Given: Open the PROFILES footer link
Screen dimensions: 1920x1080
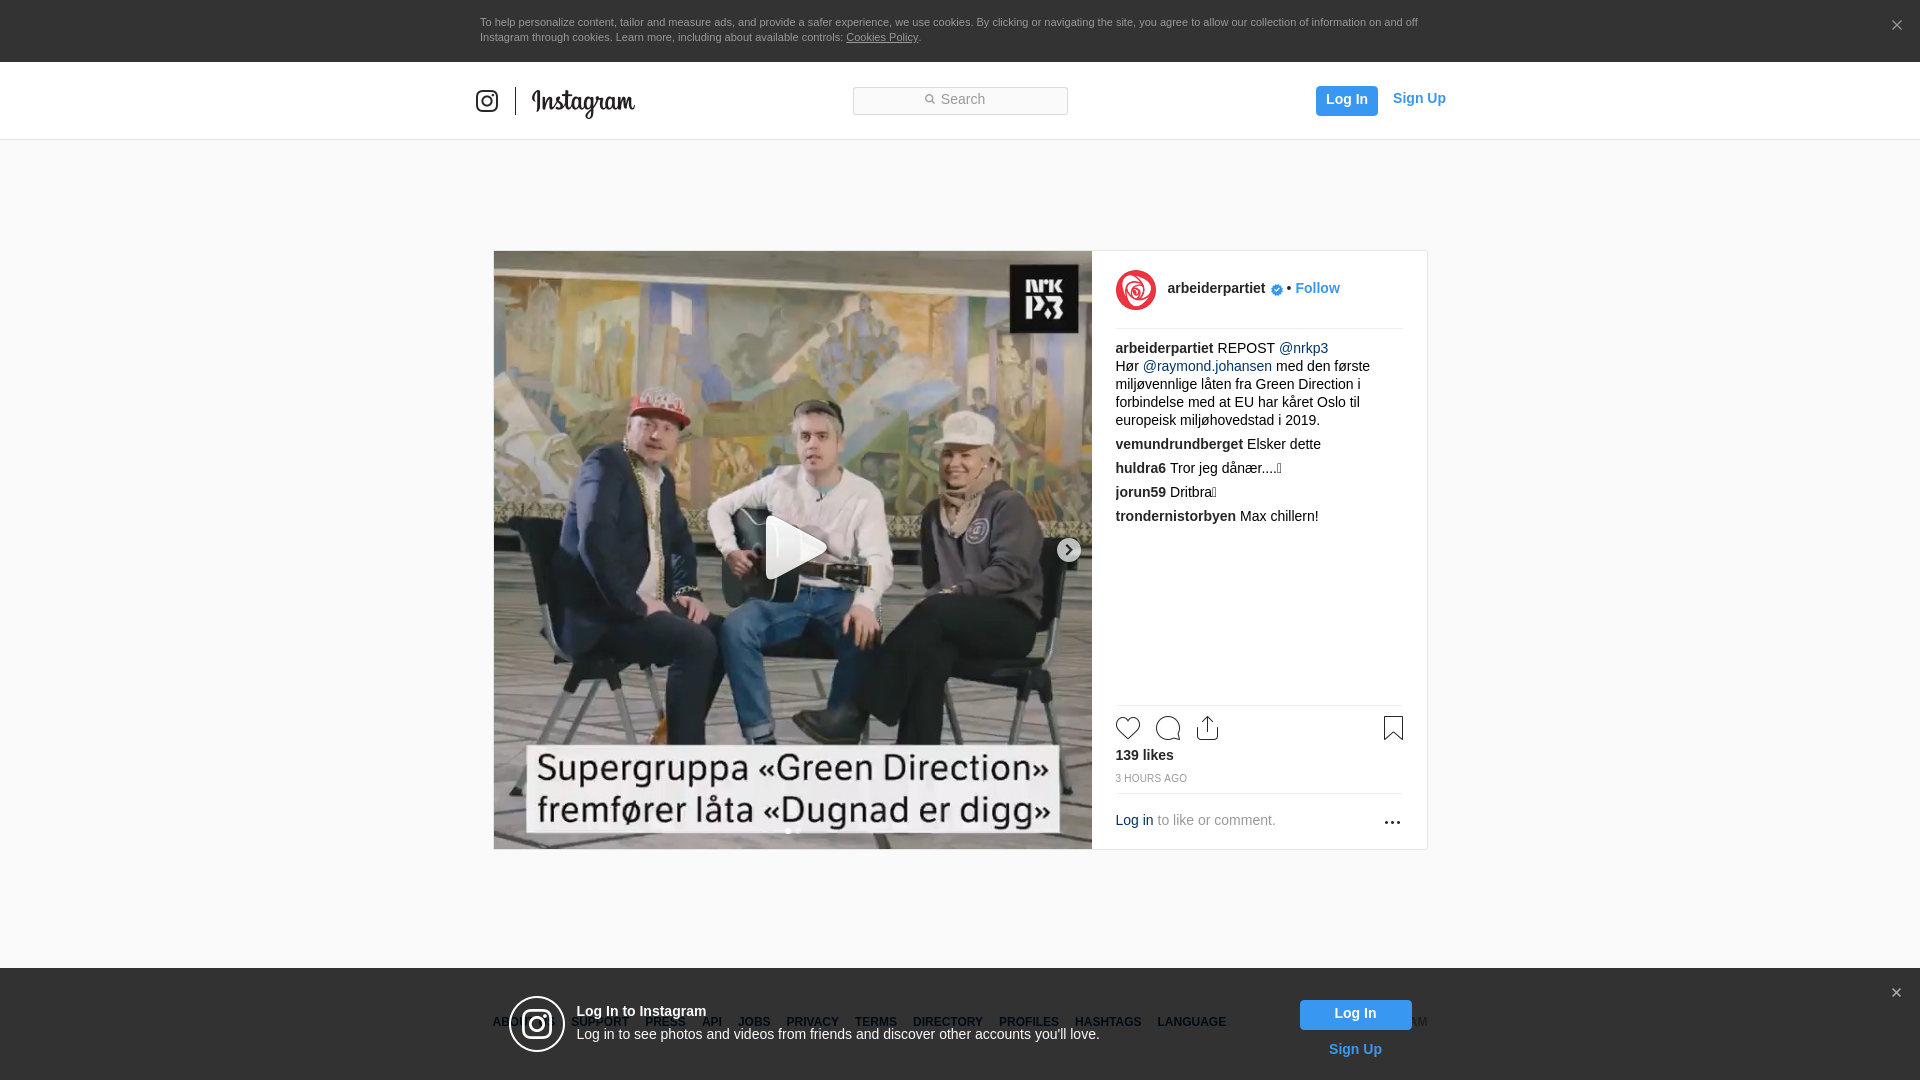Looking at the screenshot, I should 1029,1022.
